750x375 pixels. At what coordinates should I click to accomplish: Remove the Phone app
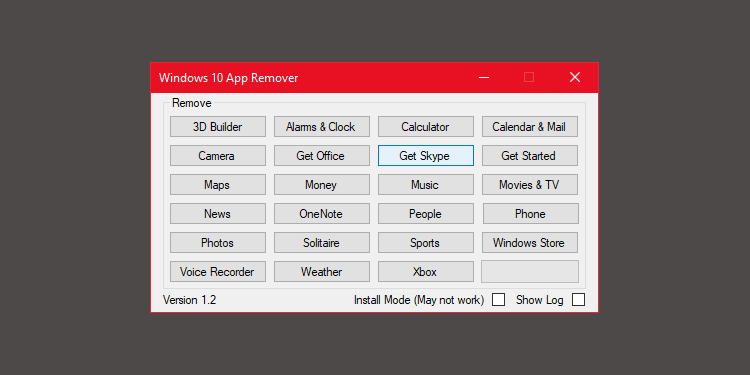pyautogui.click(x=530, y=214)
